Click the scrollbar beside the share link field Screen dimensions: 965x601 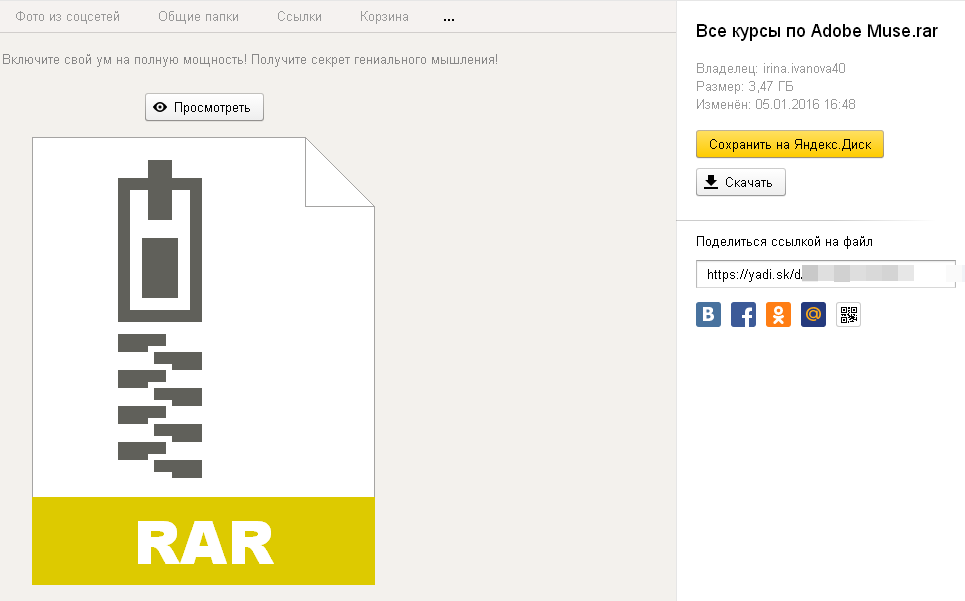click(x=959, y=272)
